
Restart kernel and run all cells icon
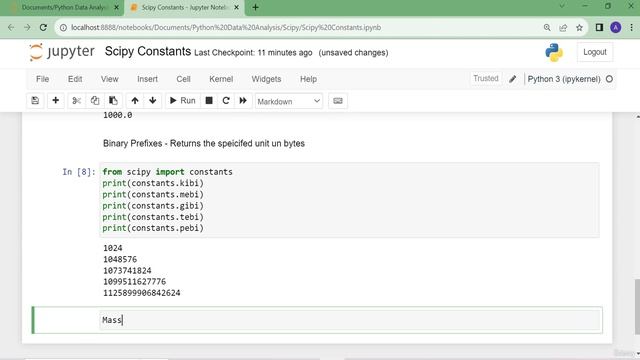click(243, 101)
